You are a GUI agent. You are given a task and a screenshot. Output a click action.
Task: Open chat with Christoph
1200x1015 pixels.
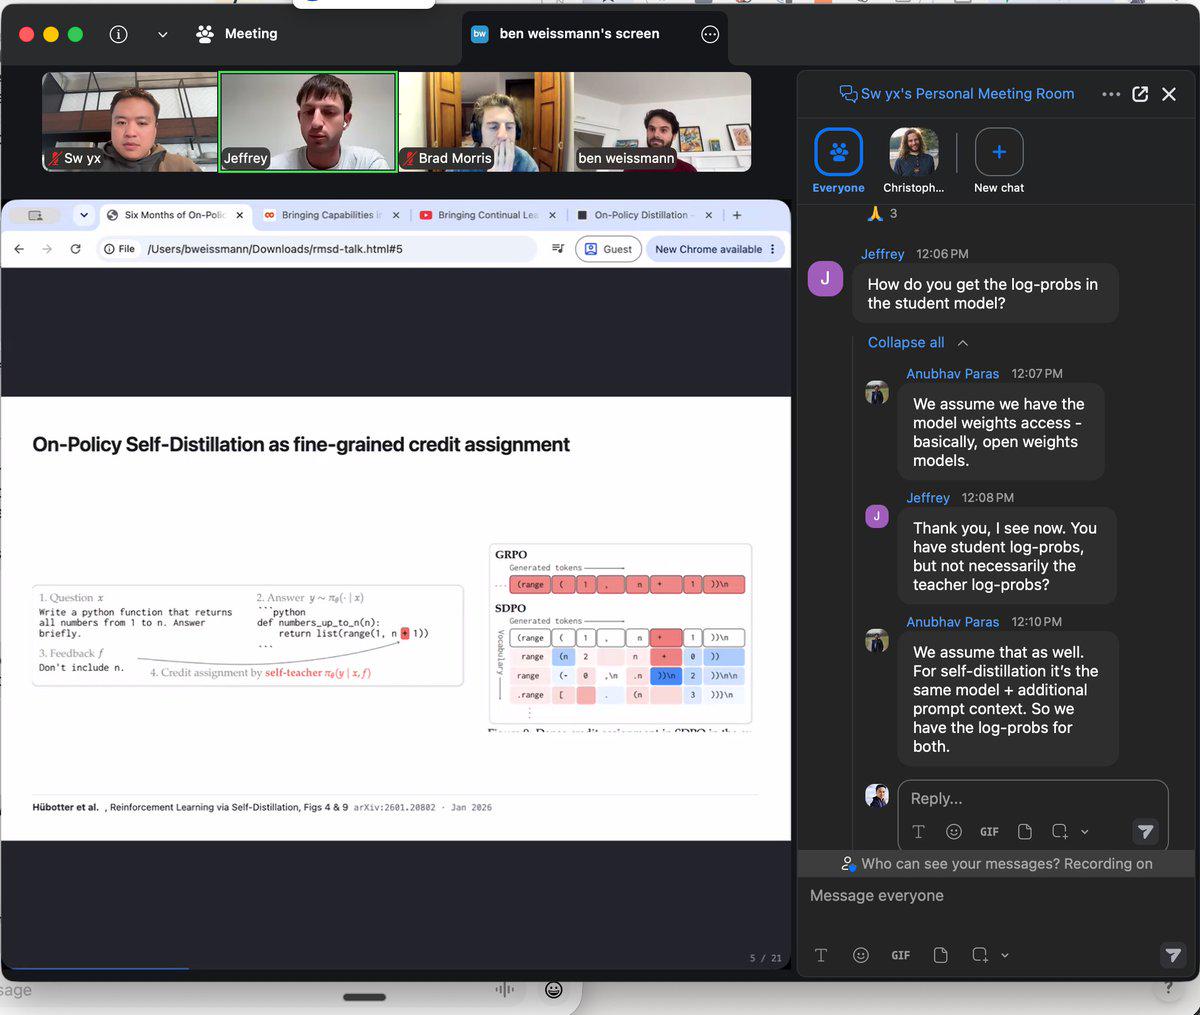913,161
